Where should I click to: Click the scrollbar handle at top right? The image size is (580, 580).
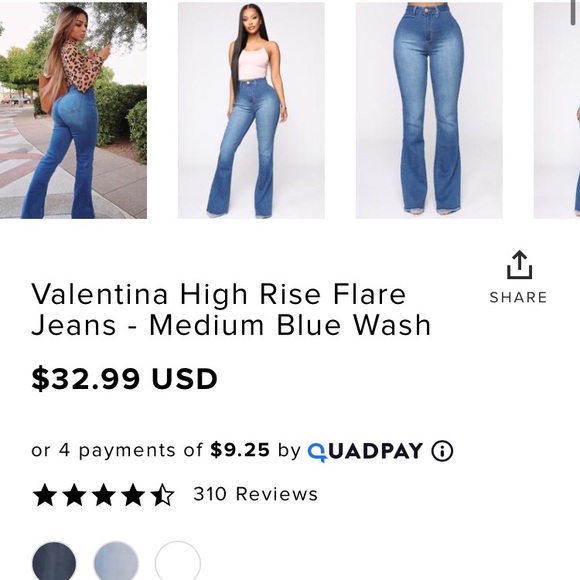(575, 13)
